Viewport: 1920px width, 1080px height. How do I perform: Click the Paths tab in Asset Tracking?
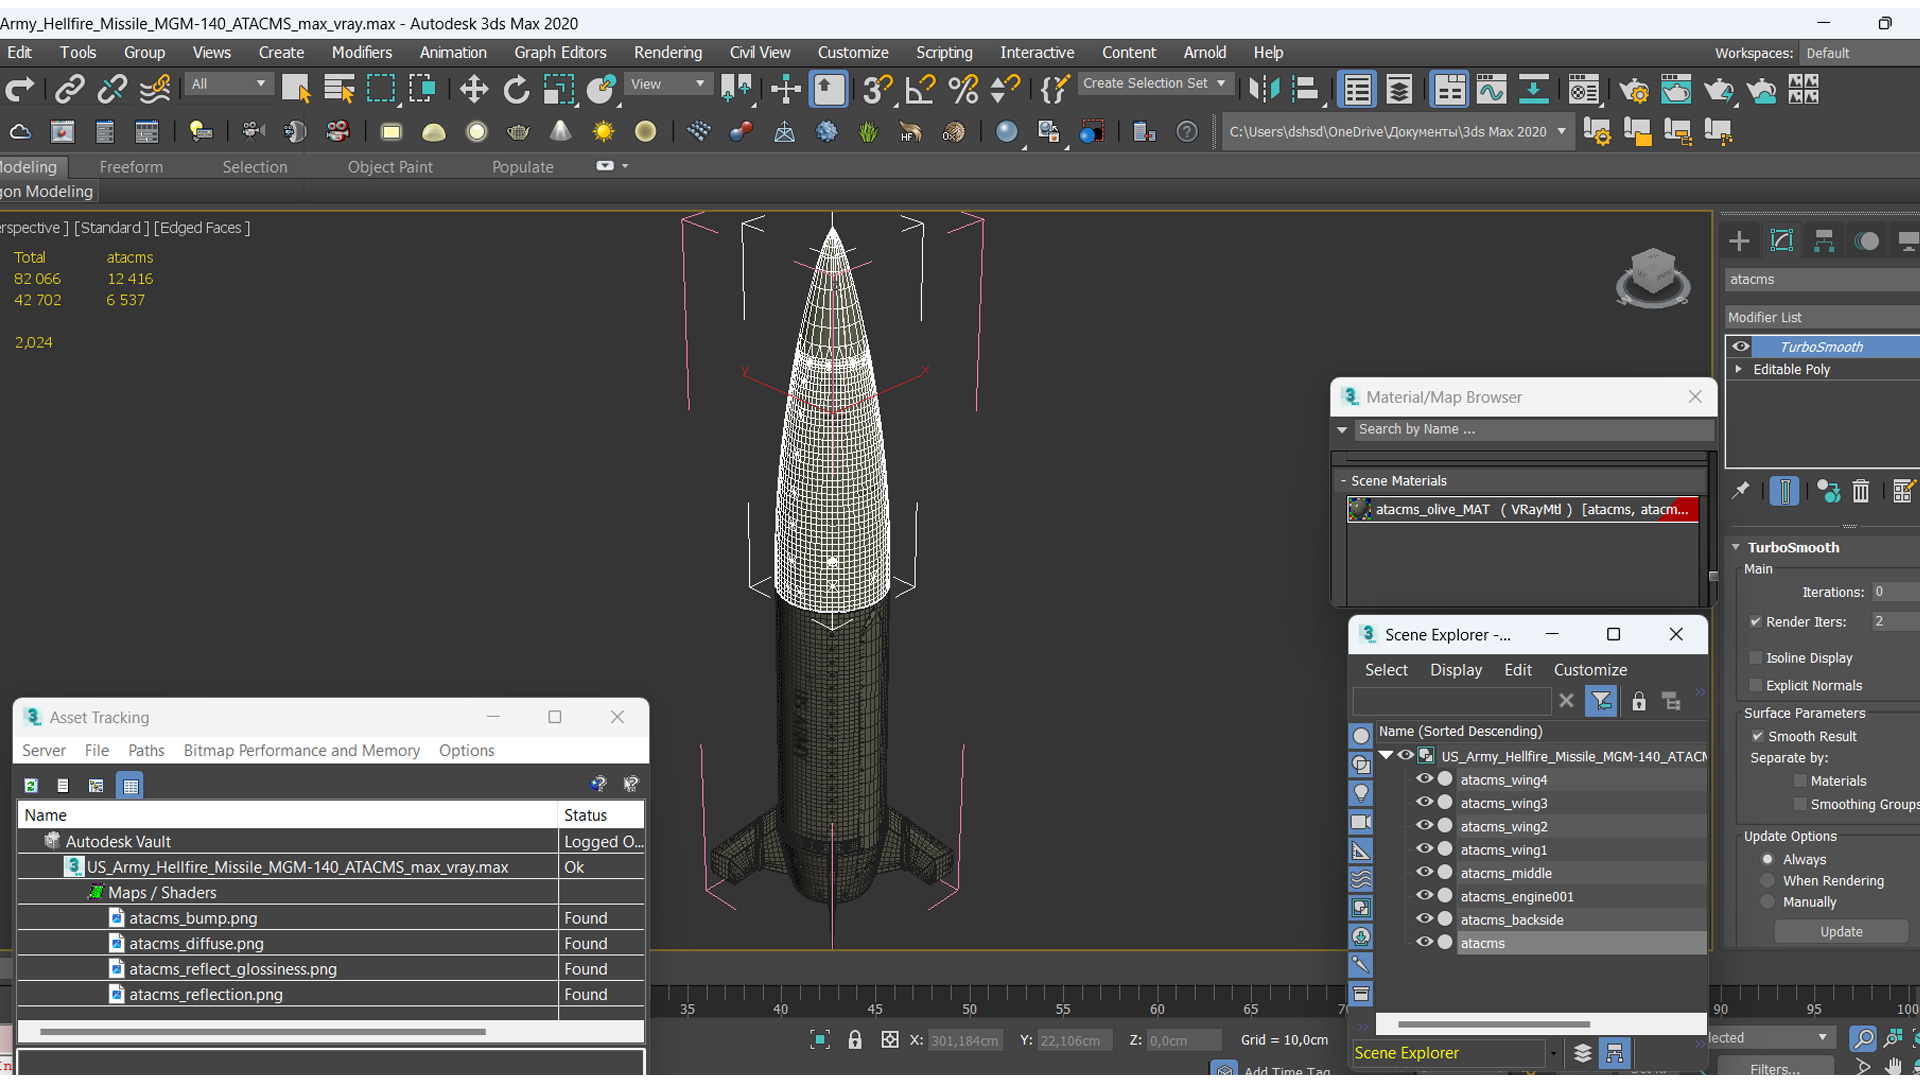[x=146, y=749]
